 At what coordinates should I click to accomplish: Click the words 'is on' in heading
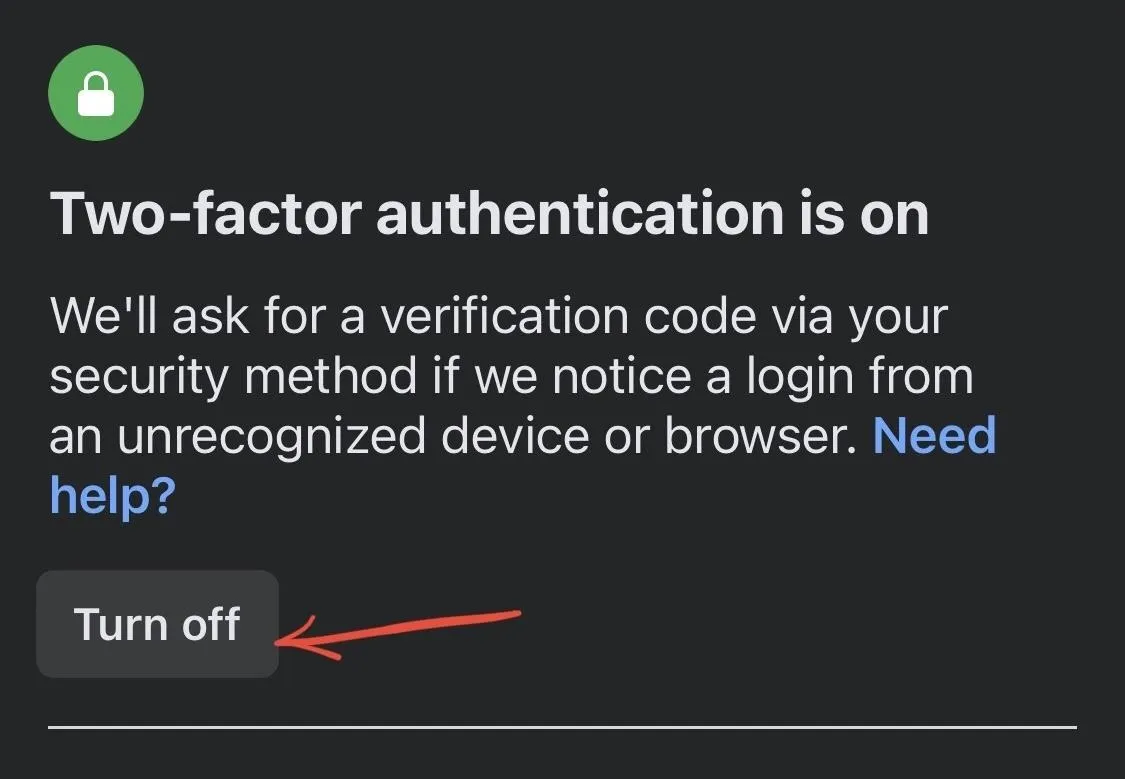(865, 214)
